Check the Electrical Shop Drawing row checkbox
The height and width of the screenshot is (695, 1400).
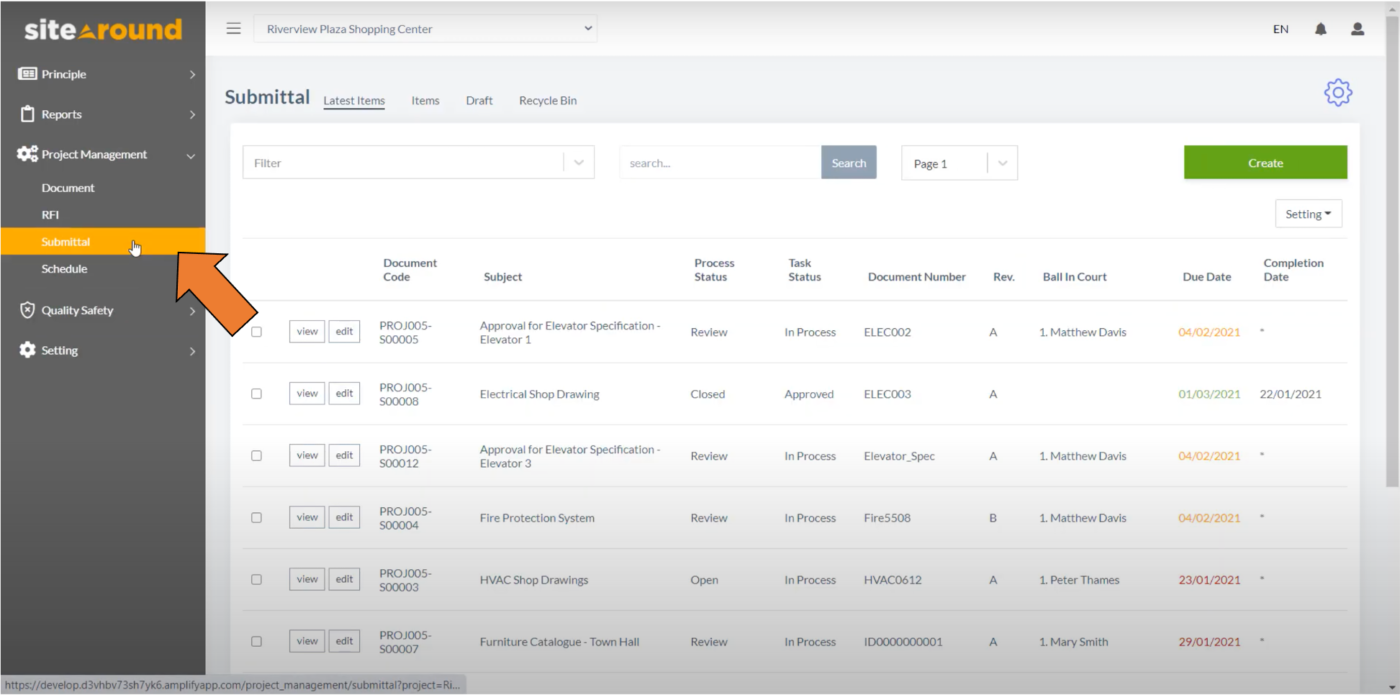256,393
